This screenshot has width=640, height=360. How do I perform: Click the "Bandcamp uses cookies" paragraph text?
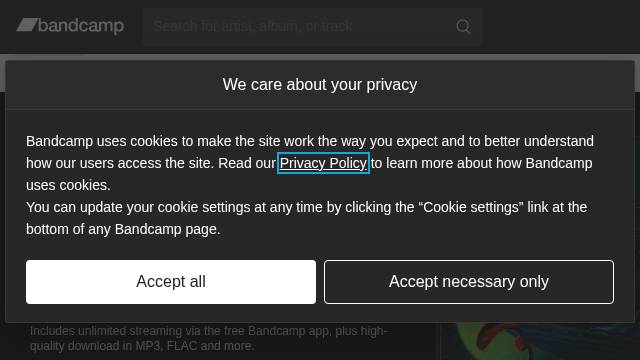click(310, 163)
